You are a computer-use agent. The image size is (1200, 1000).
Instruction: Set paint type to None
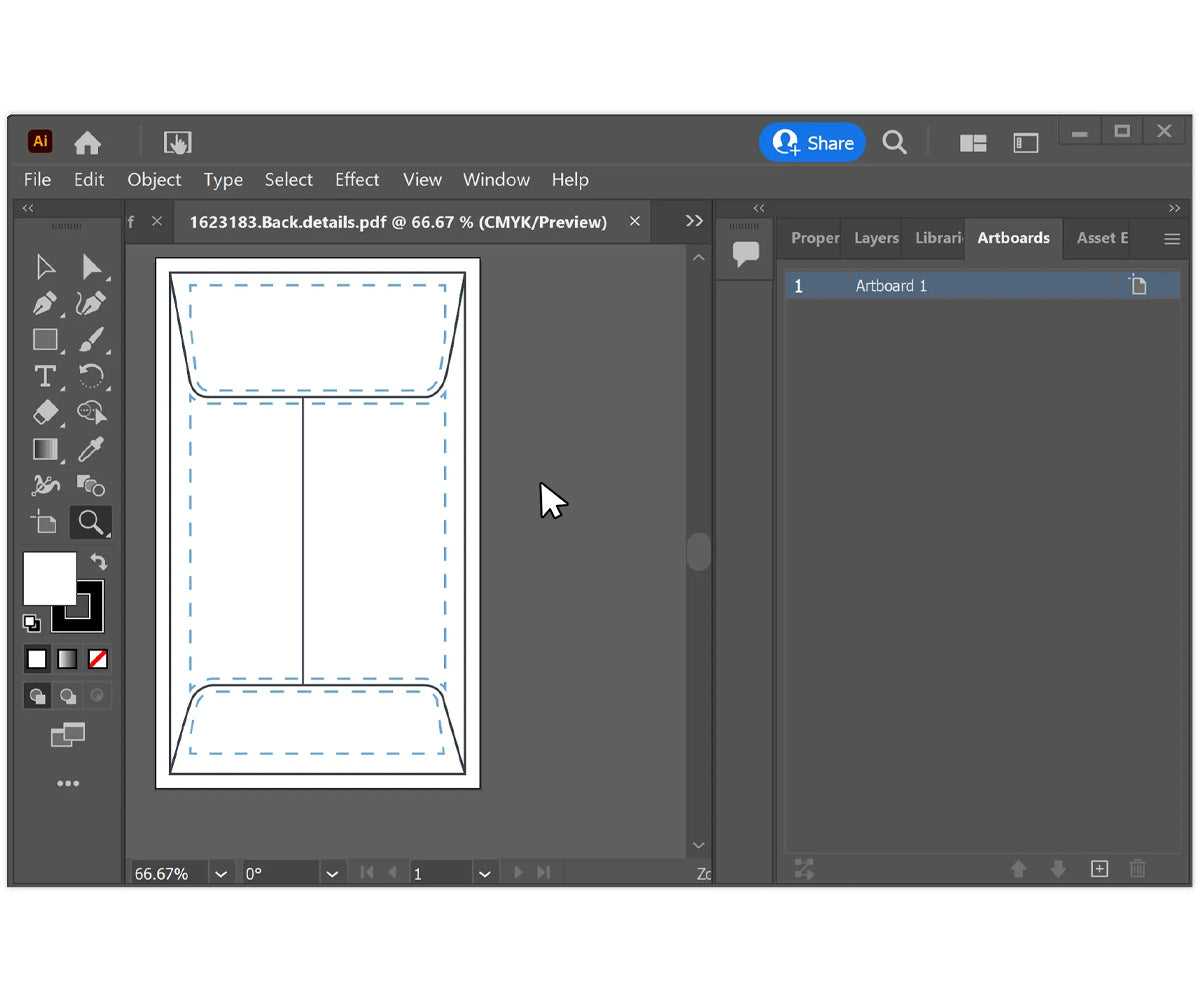click(98, 659)
